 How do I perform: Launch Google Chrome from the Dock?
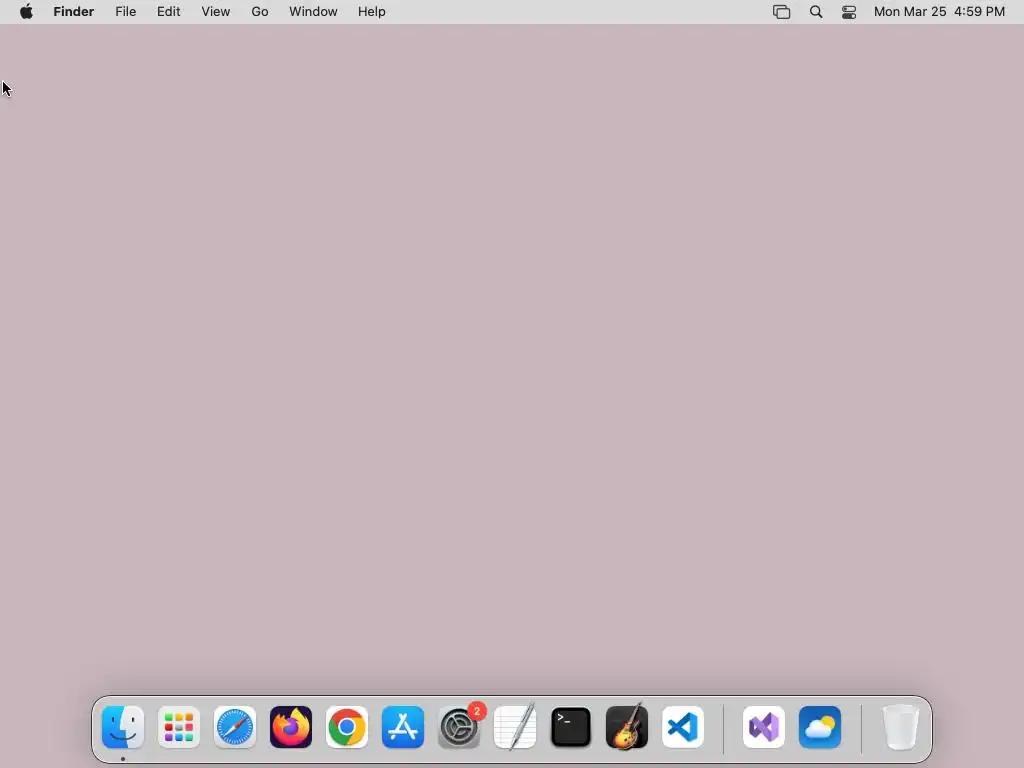[x=347, y=727]
